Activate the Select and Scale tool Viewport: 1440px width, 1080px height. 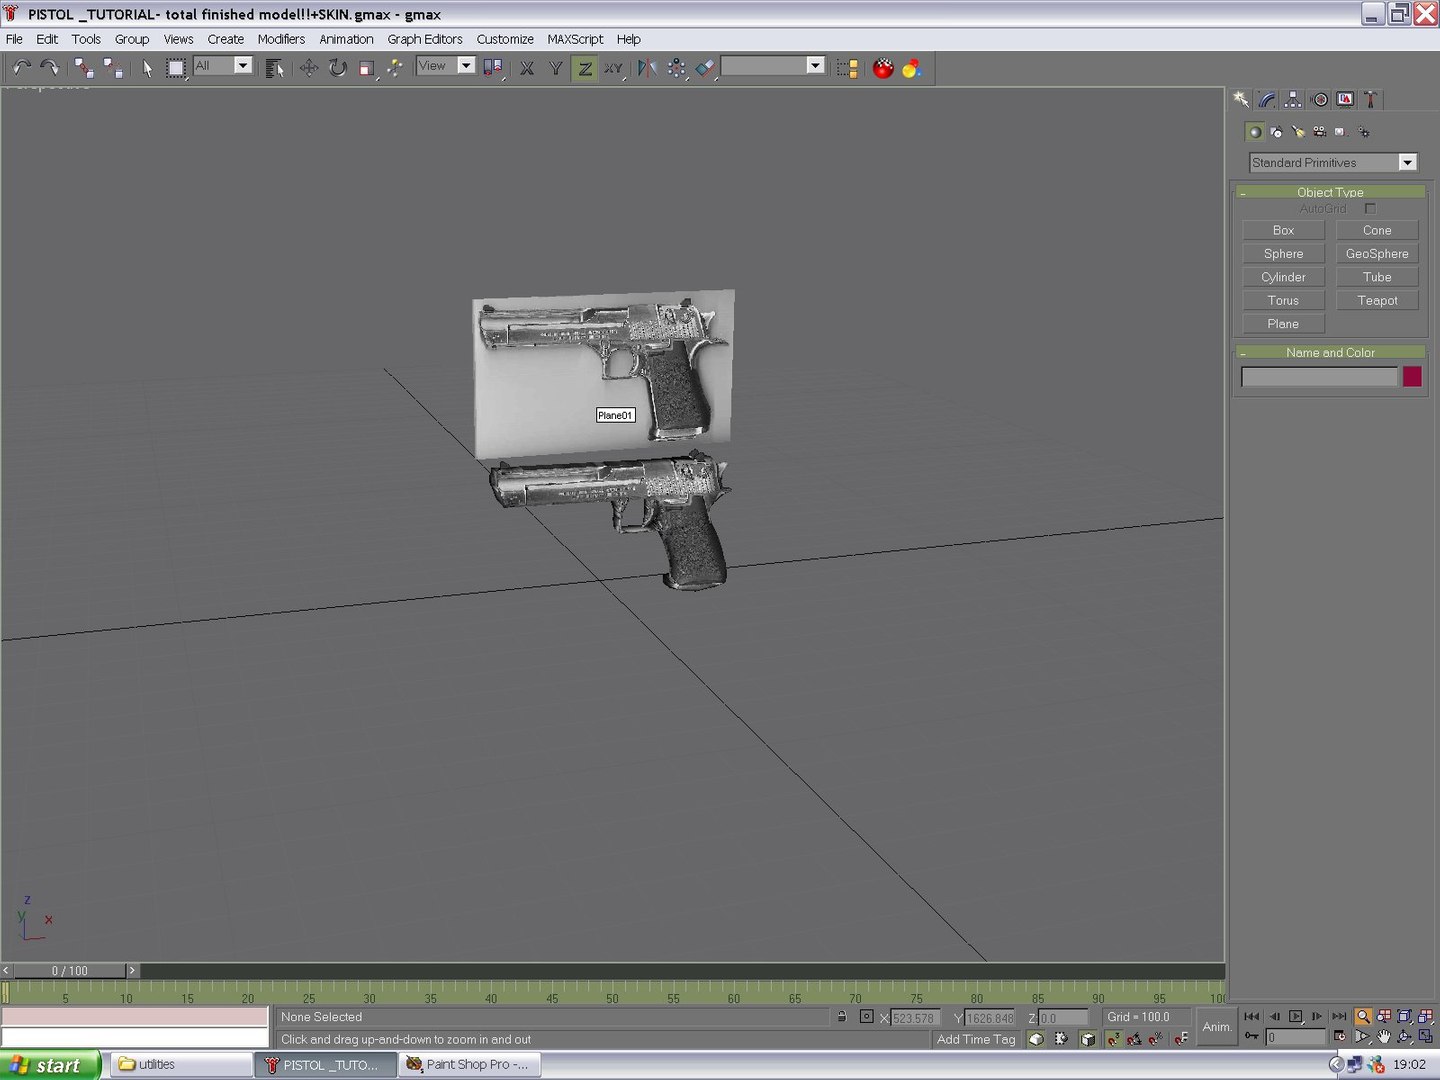(x=367, y=68)
